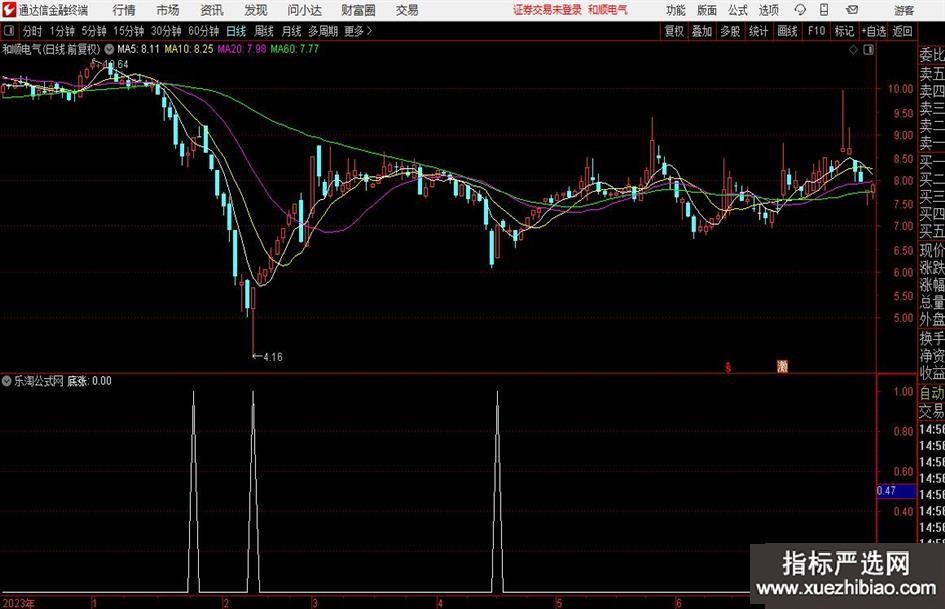Click the 多股 multi-stock toolbar button

pyautogui.click(x=730, y=31)
